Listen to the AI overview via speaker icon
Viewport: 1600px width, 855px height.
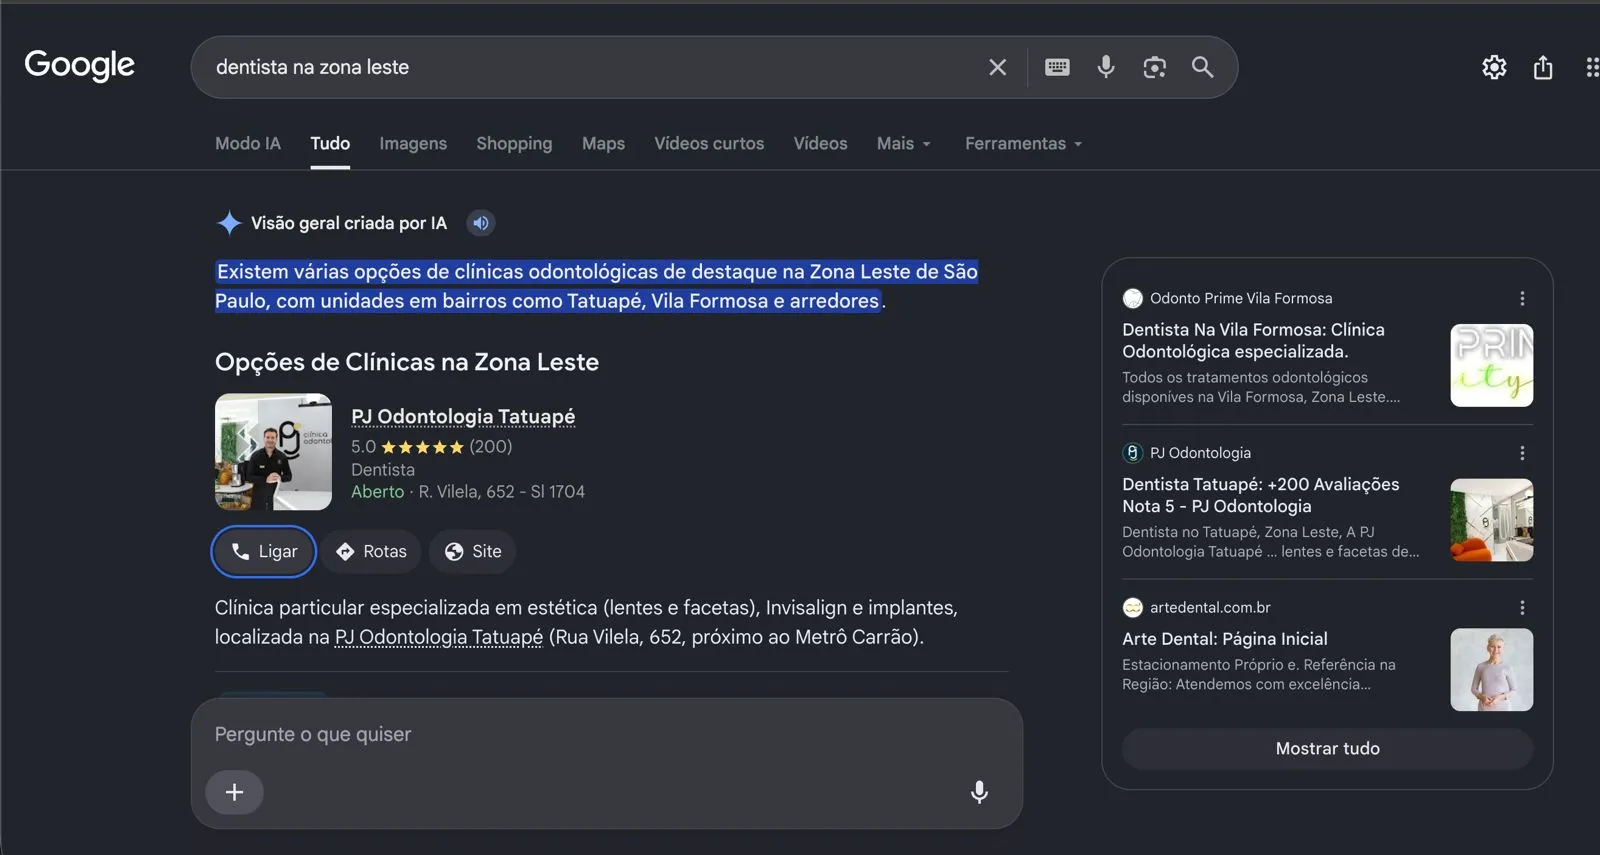coord(481,223)
